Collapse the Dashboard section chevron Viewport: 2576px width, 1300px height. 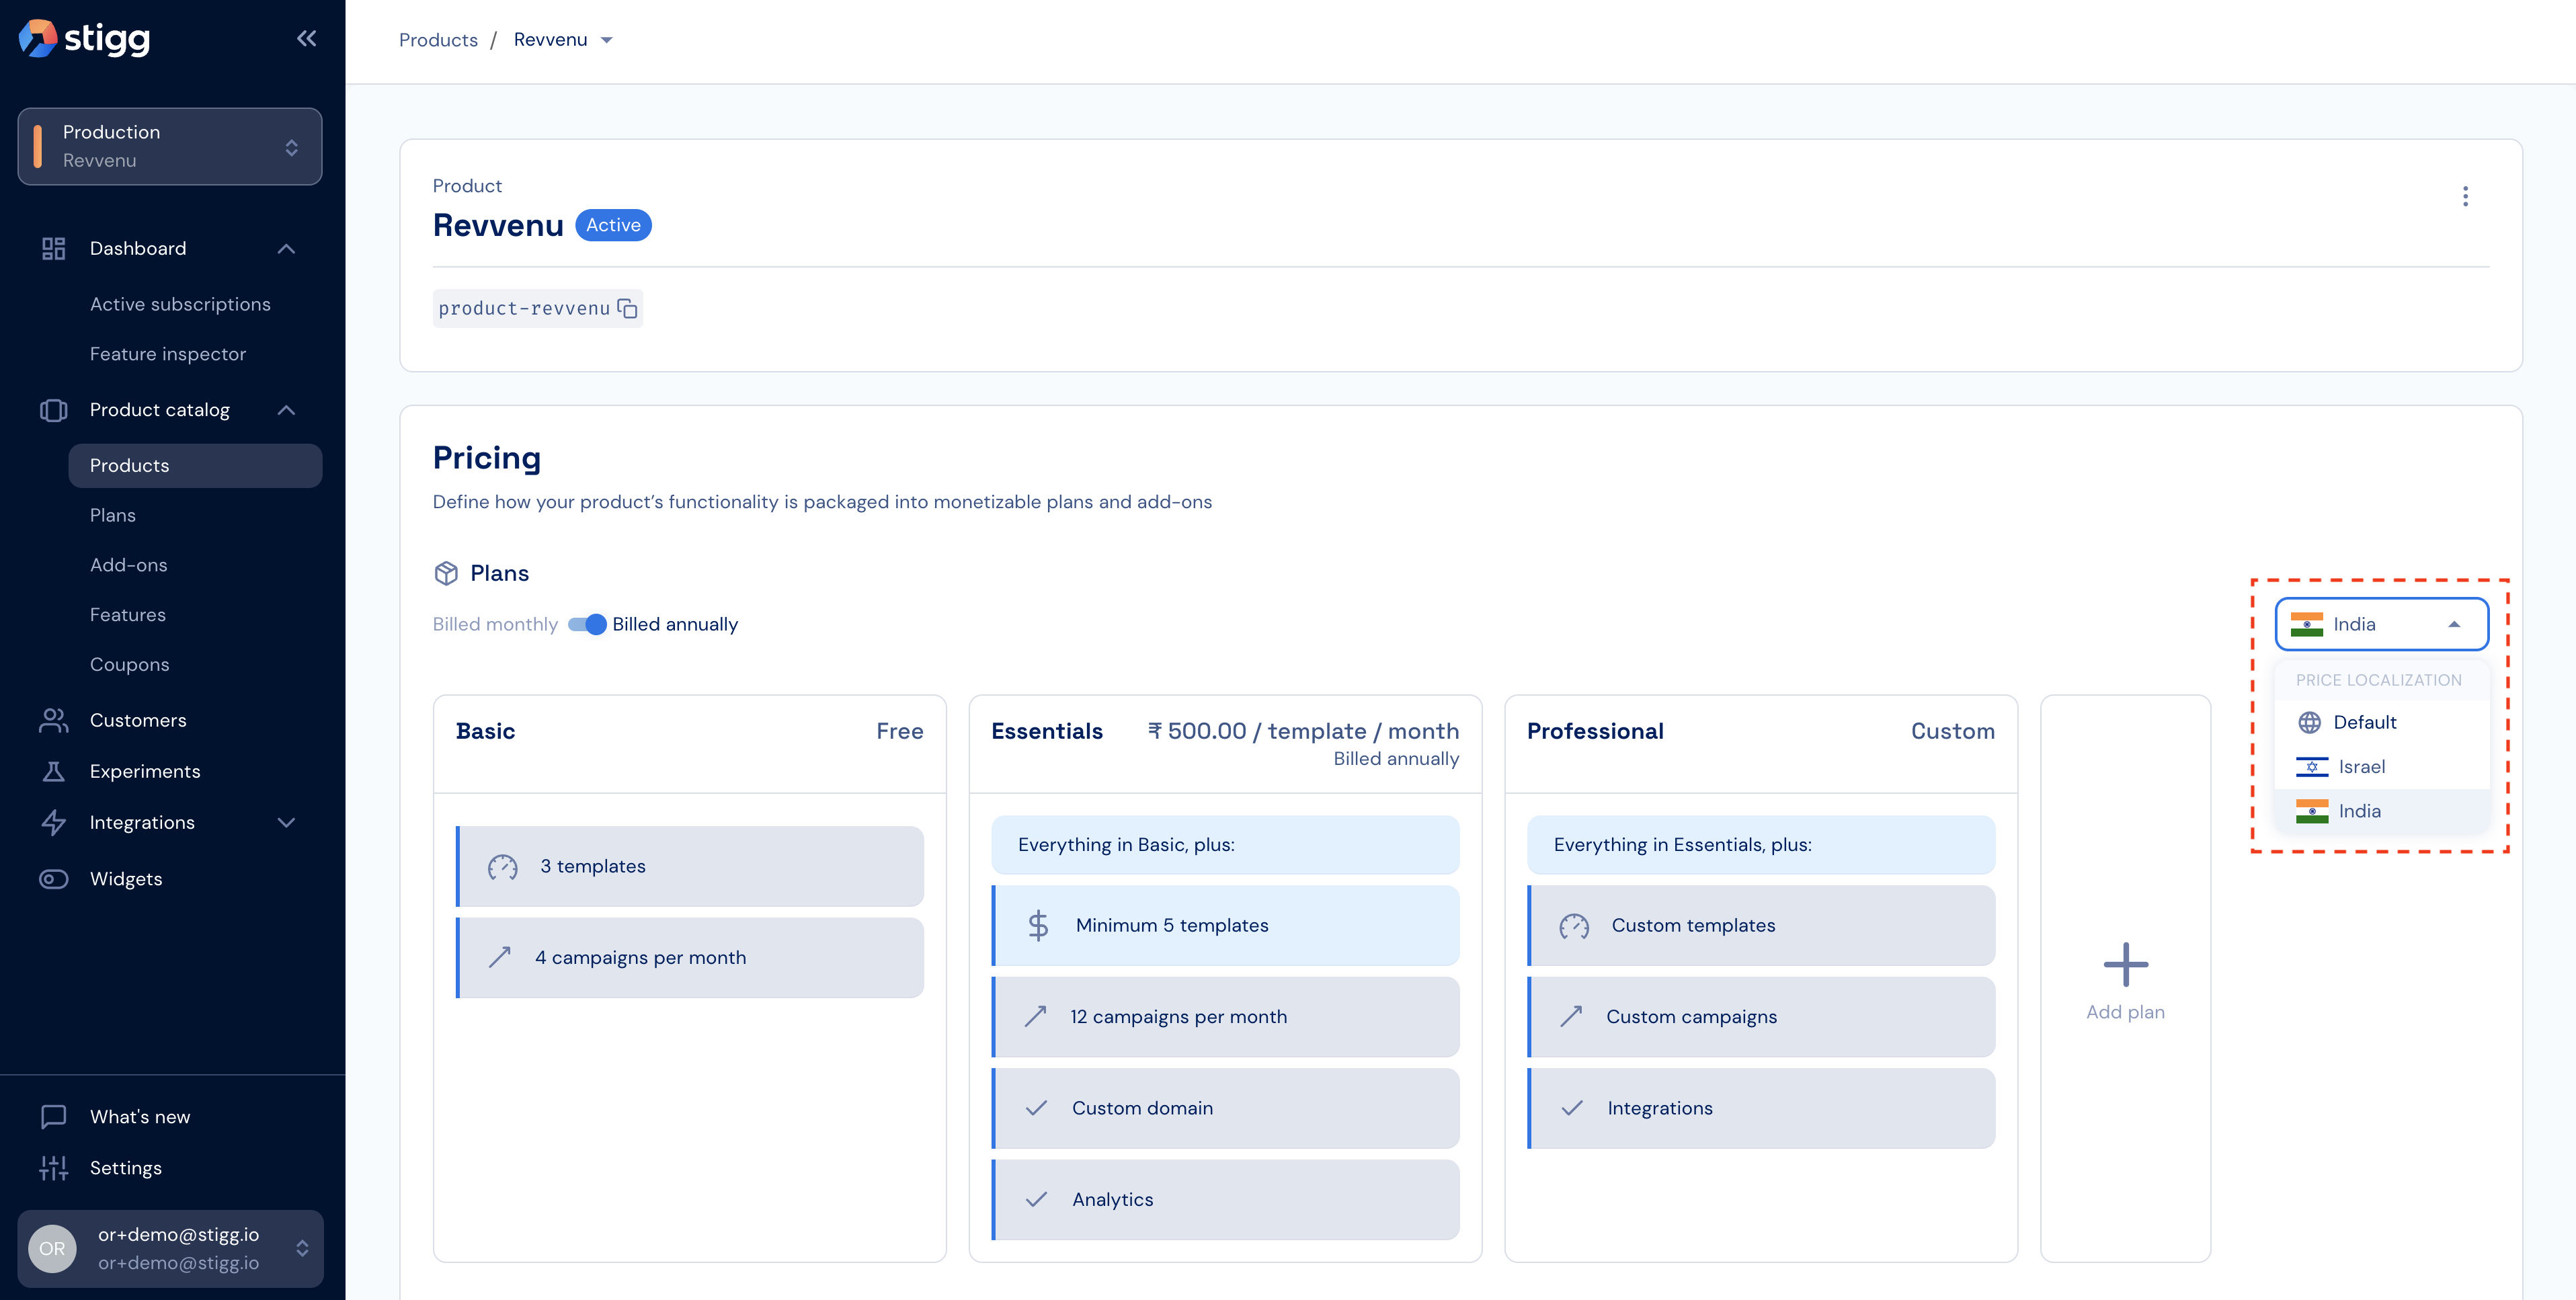[286, 248]
